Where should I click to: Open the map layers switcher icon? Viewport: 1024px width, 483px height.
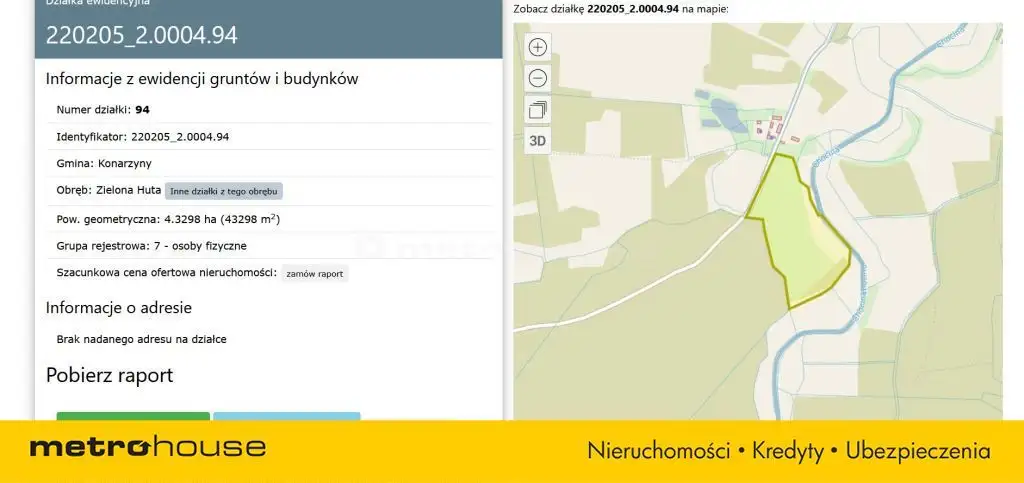click(x=538, y=109)
